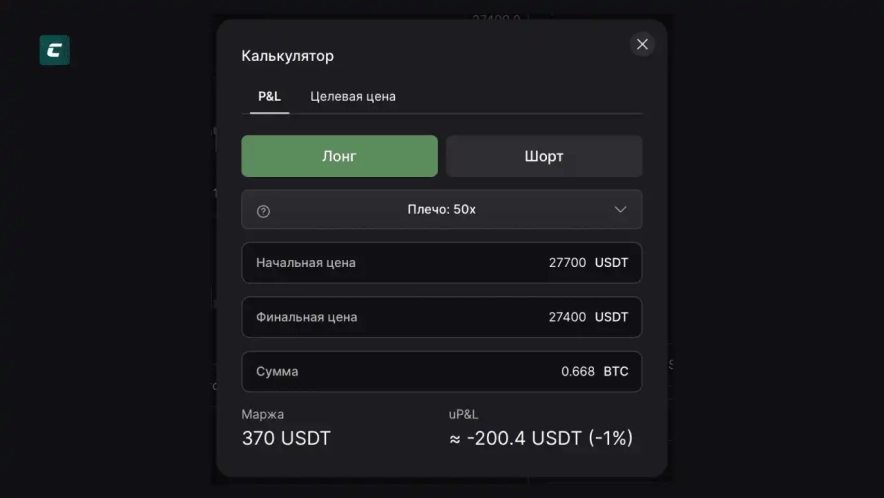Click the USDT unit in Начальная цена row
Image resolution: width=884 pixels, height=498 pixels.
tap(611, 263)
